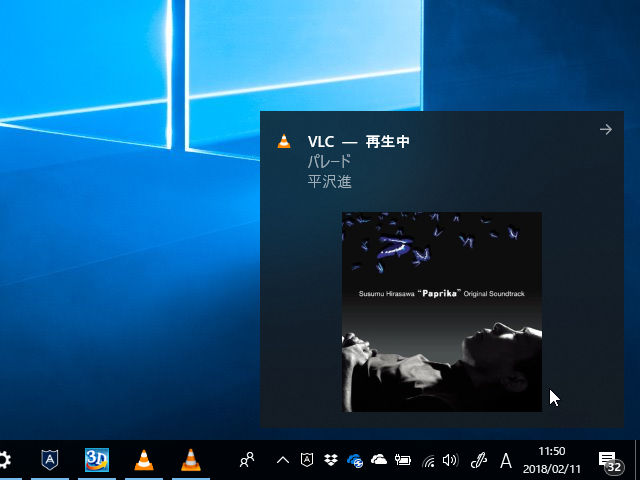Open the 3D app in taskbar
This screenshot has width=640, height=480.
(97, 460)
